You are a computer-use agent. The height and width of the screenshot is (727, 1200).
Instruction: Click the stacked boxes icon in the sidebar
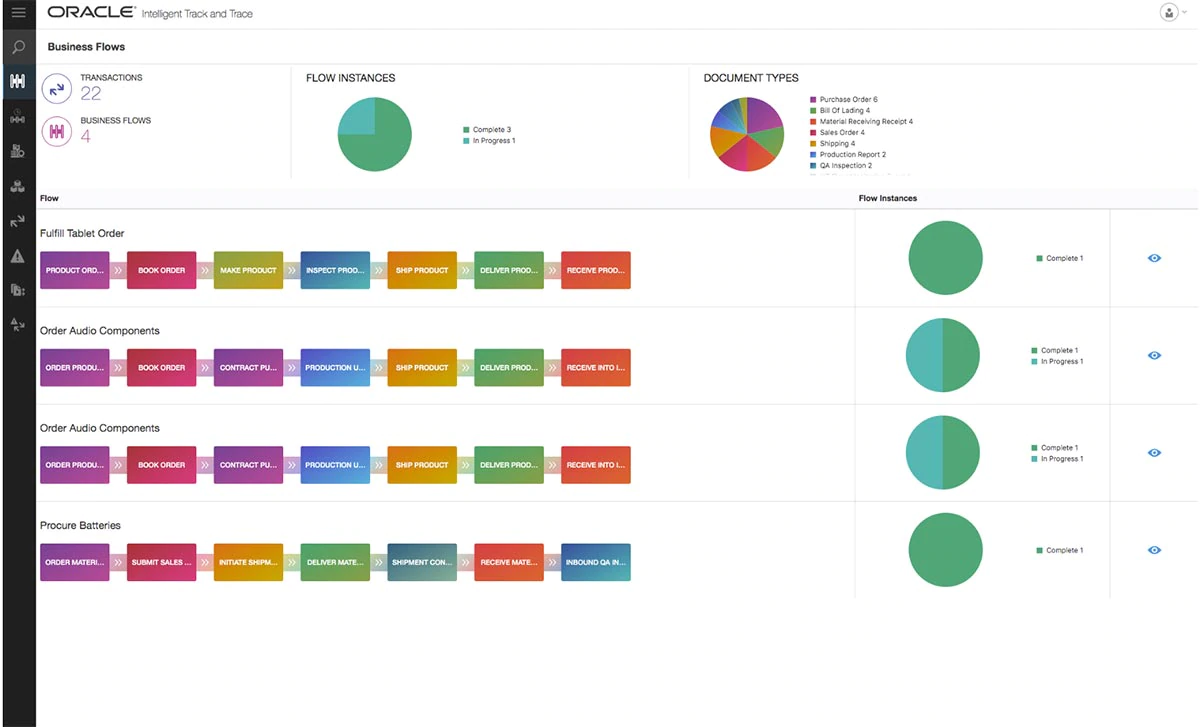click(18, 186)
